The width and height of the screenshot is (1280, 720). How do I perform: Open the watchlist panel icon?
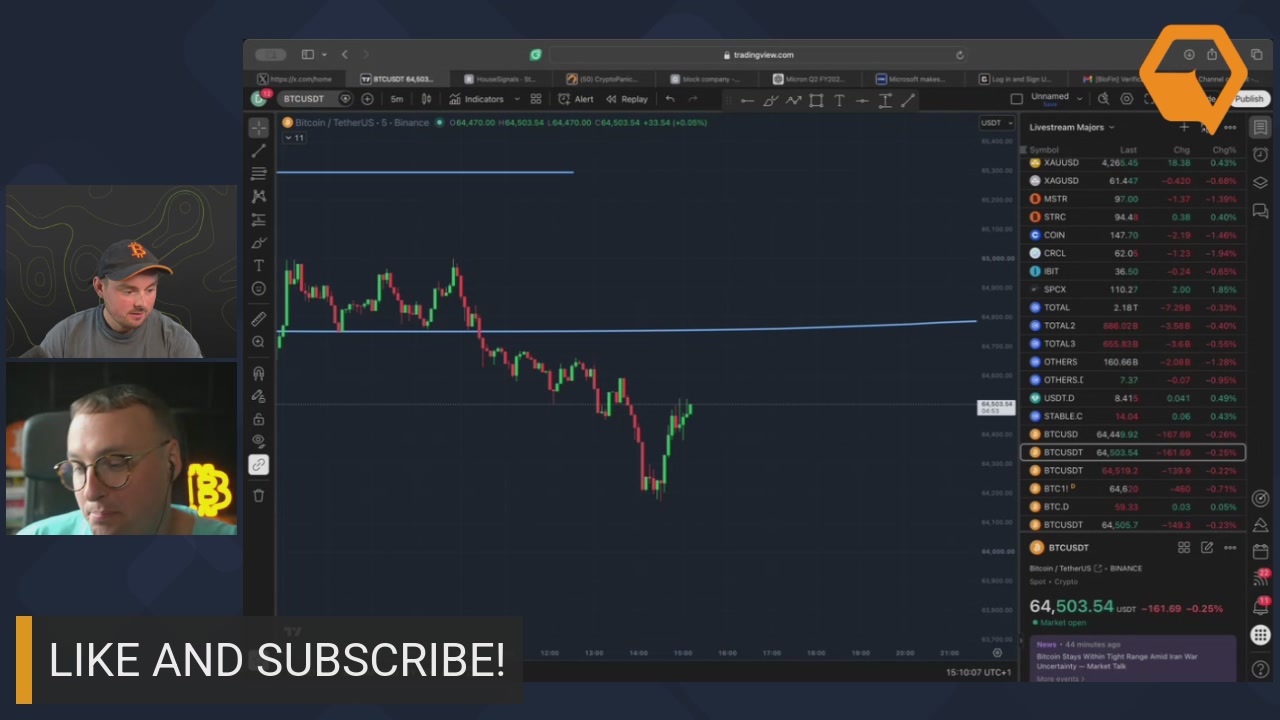(1260, 128)
